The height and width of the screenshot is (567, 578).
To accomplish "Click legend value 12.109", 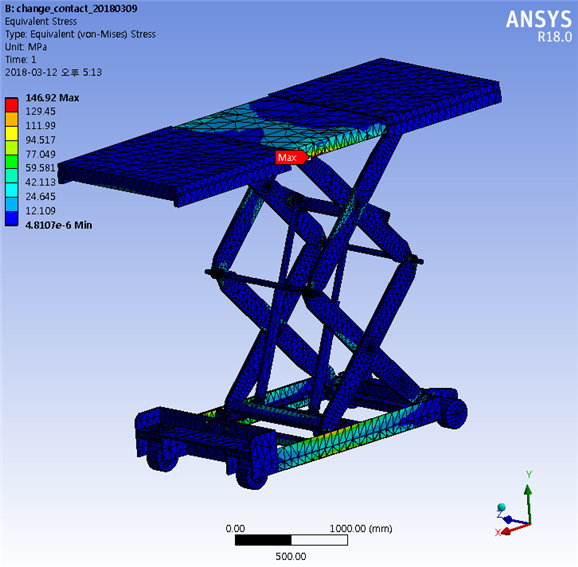I will [40, 211].
